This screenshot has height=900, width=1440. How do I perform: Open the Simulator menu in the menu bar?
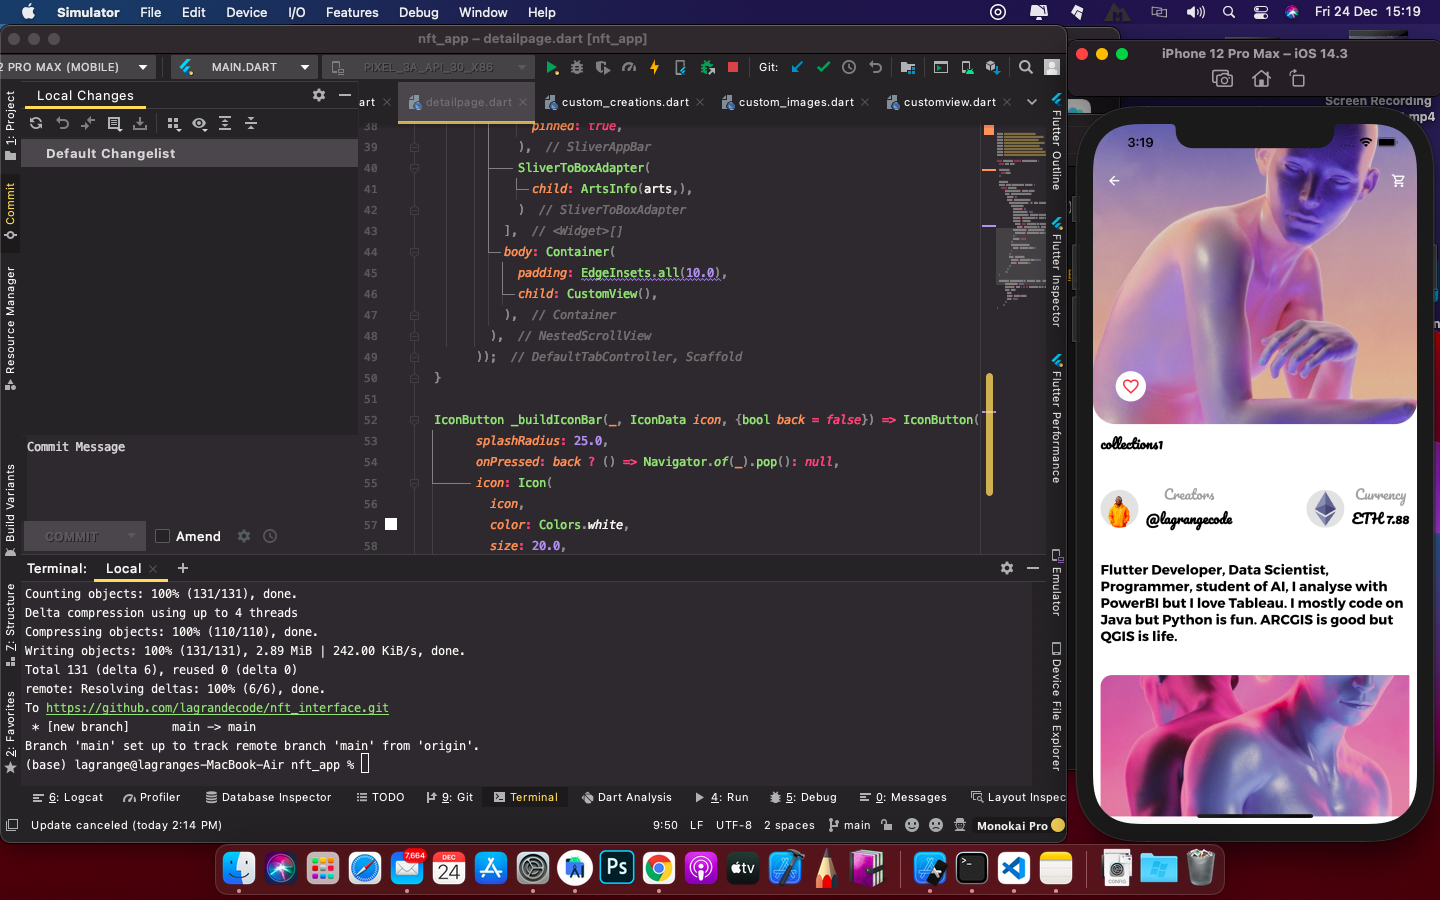(x=88, y=12)
